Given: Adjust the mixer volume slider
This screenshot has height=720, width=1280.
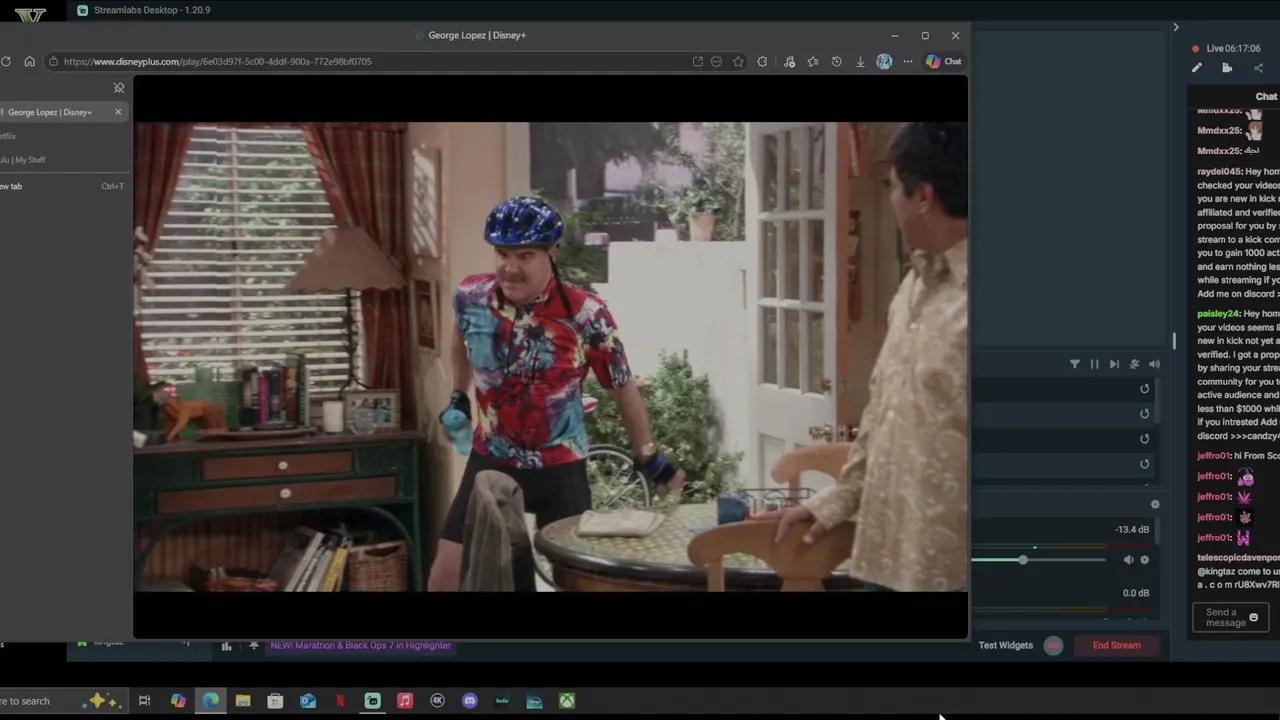Looking at the screenshot, I should tap(1023, 560).
